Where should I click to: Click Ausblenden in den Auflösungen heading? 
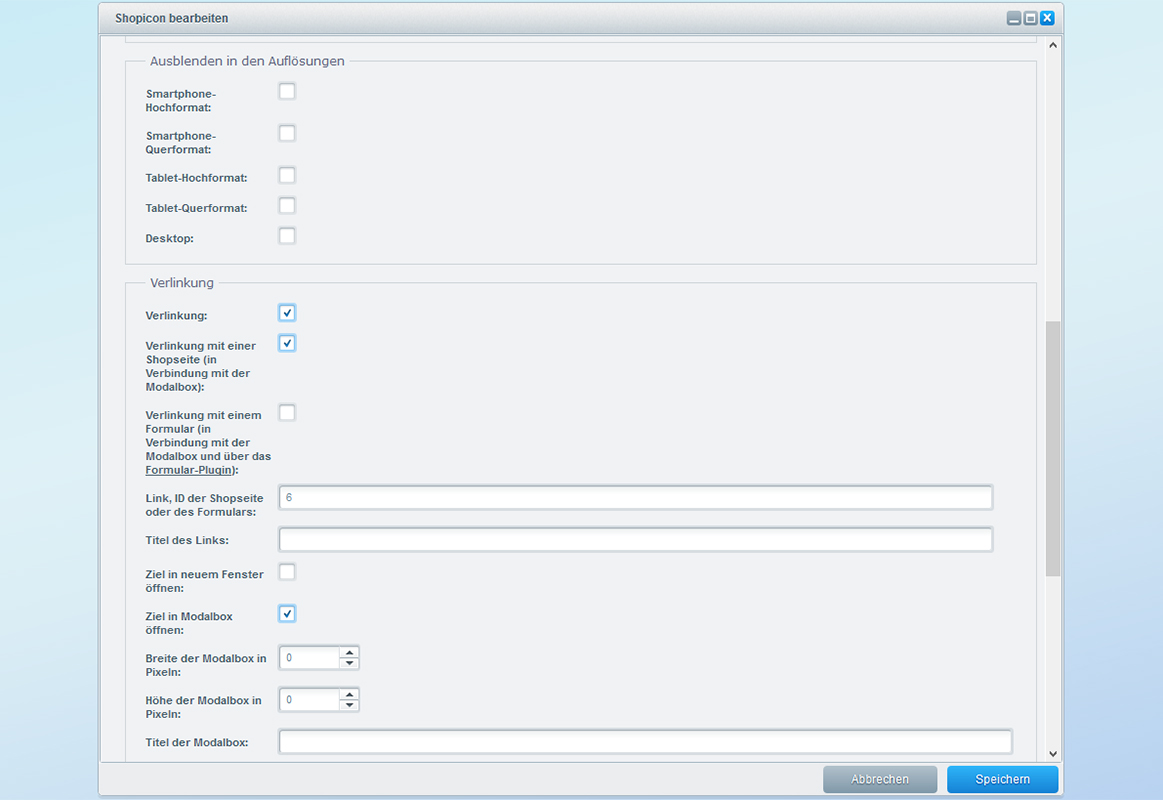pyautogui.click(x=247, y=61)
